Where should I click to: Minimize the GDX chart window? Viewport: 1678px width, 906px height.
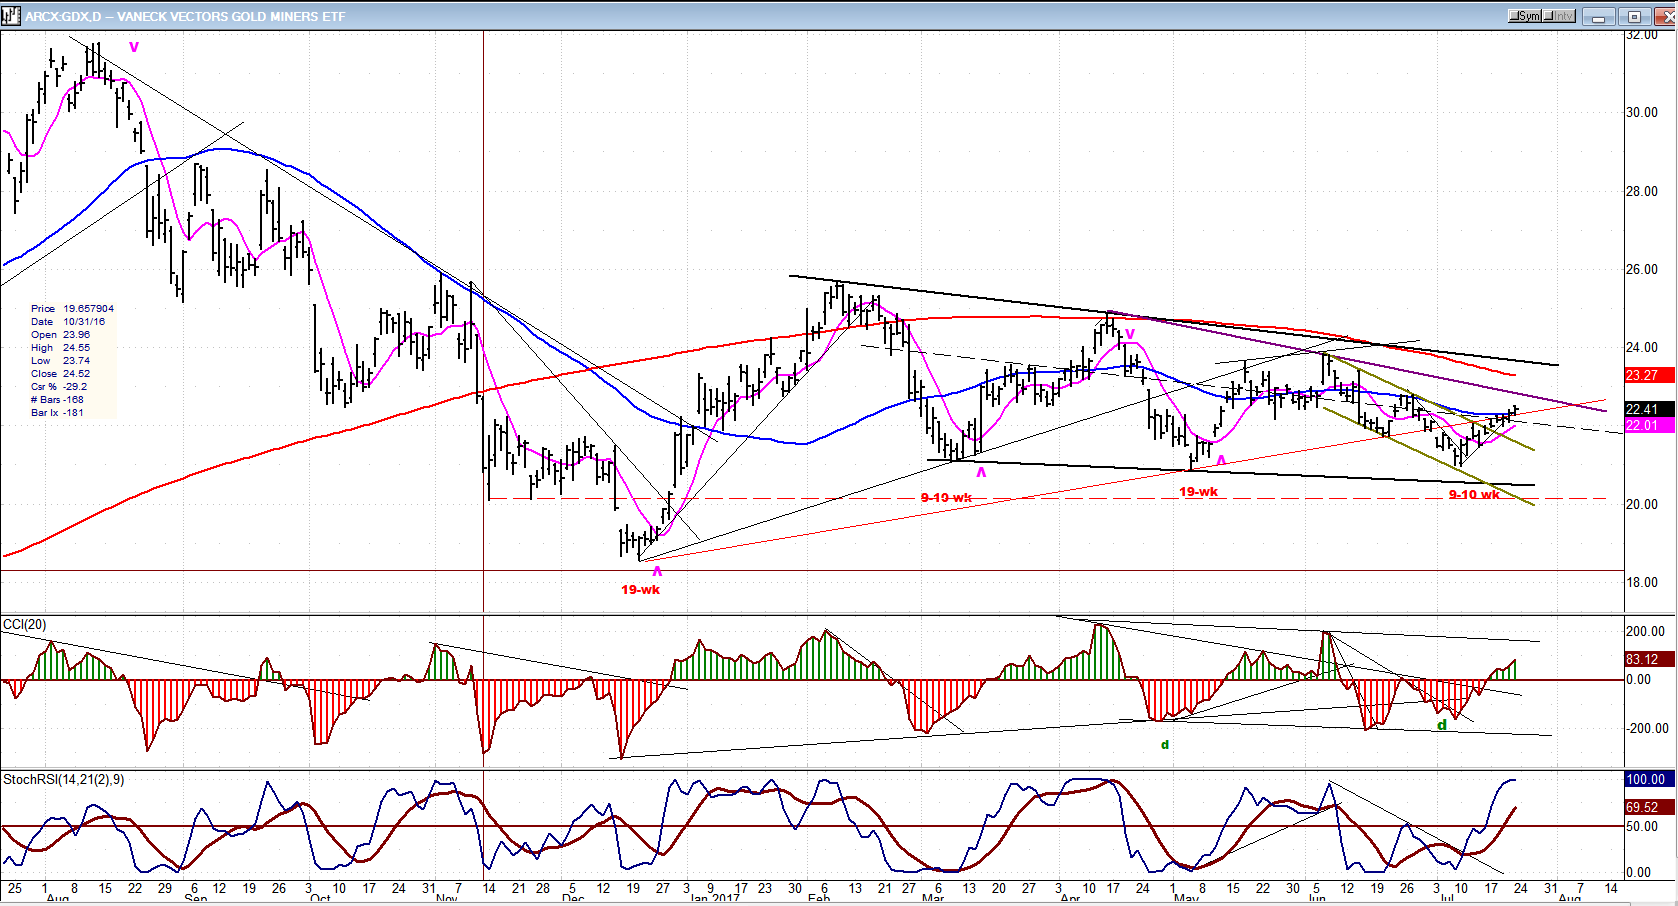coord(1600,16)
